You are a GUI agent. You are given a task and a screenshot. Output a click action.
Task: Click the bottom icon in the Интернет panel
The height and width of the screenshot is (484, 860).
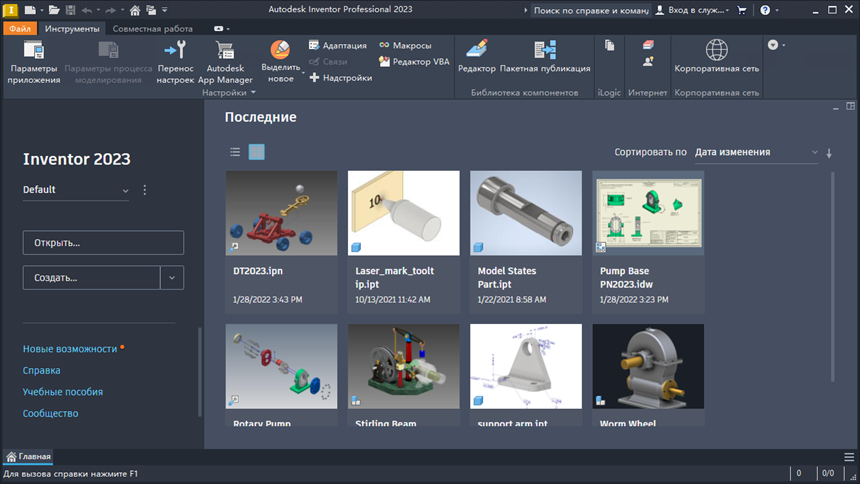pyautogui.click(x=648, y=61)
